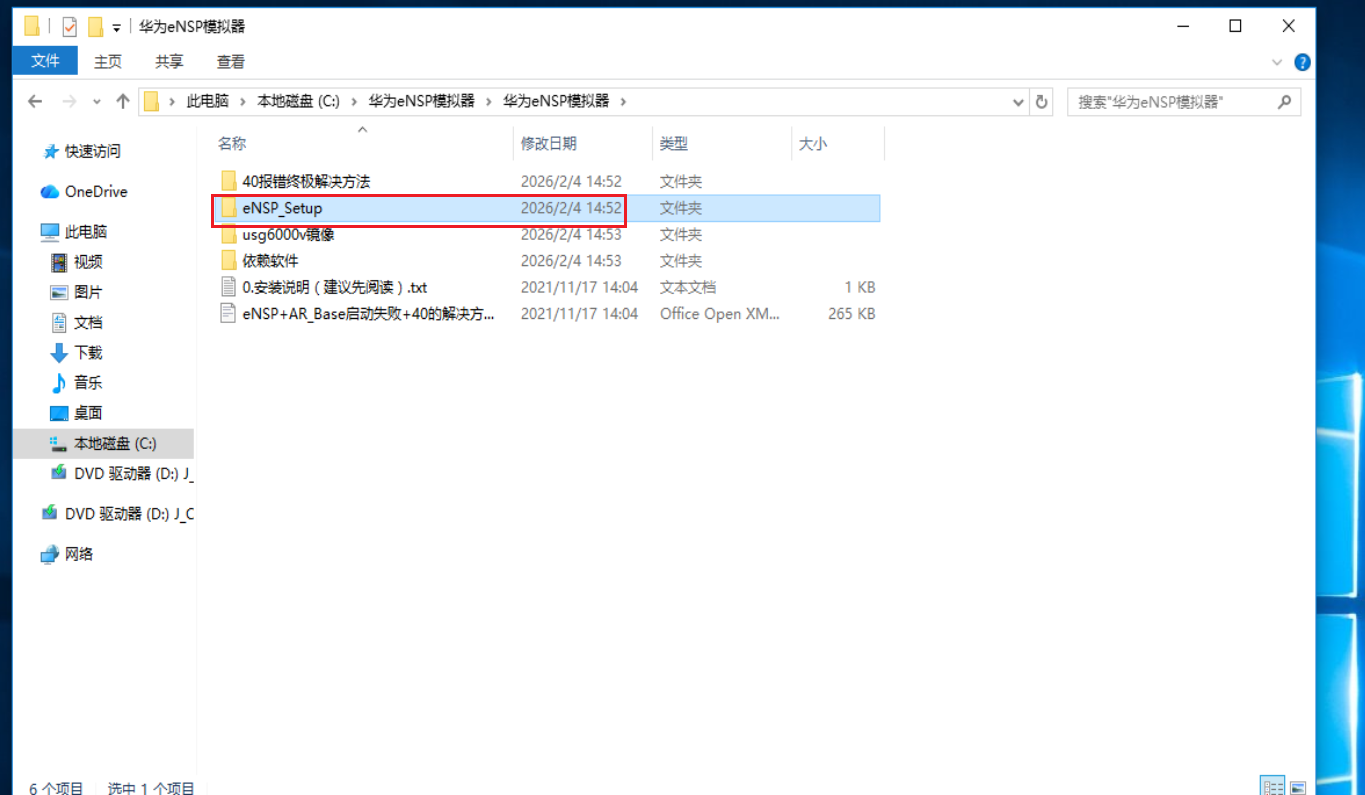This screenshot has height=795, width=1365.
Task: Click the Network icon in sidebar
Action: tap(50, 554)
